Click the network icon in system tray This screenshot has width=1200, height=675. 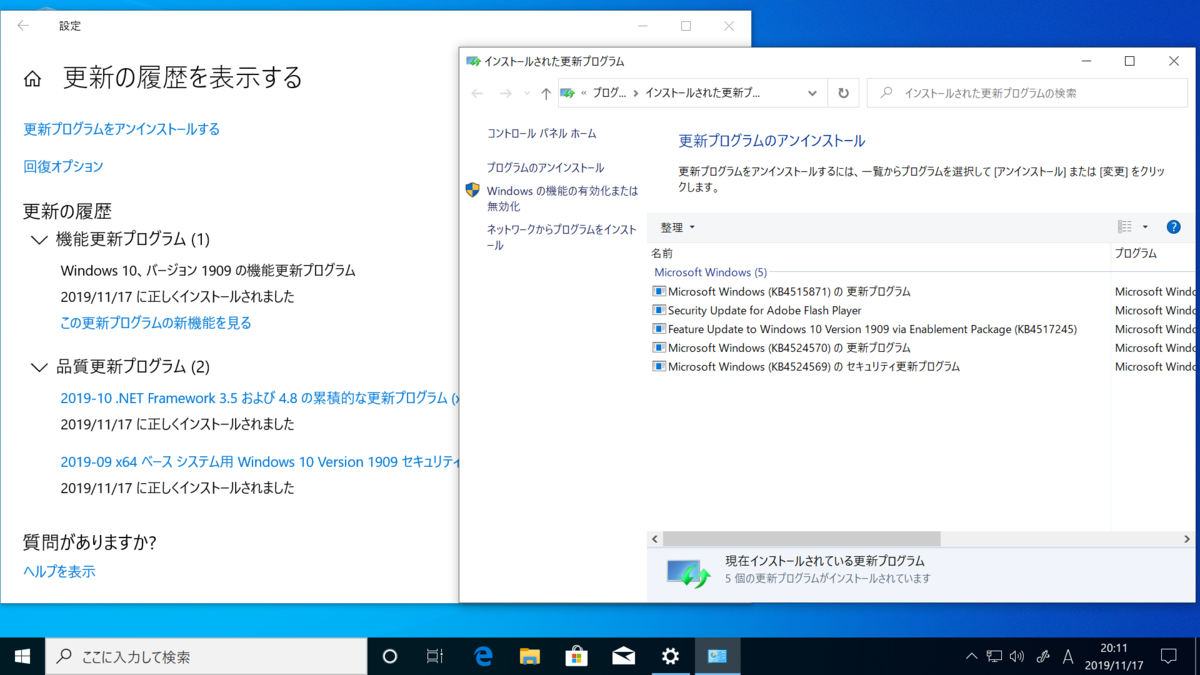tap(994, 657)
